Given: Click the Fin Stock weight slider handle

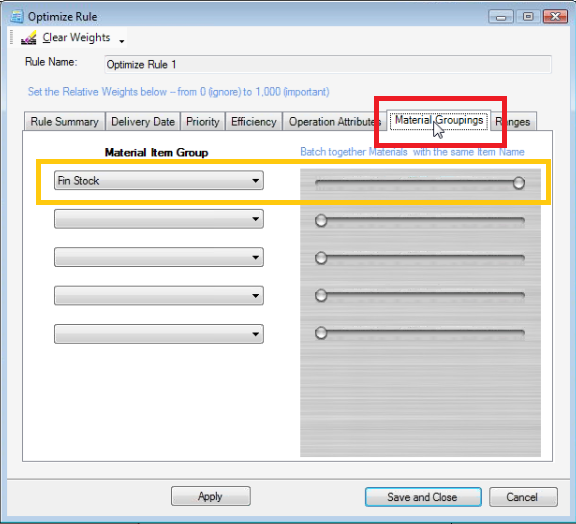Looking at the screenshot, I should coord(519,183).
